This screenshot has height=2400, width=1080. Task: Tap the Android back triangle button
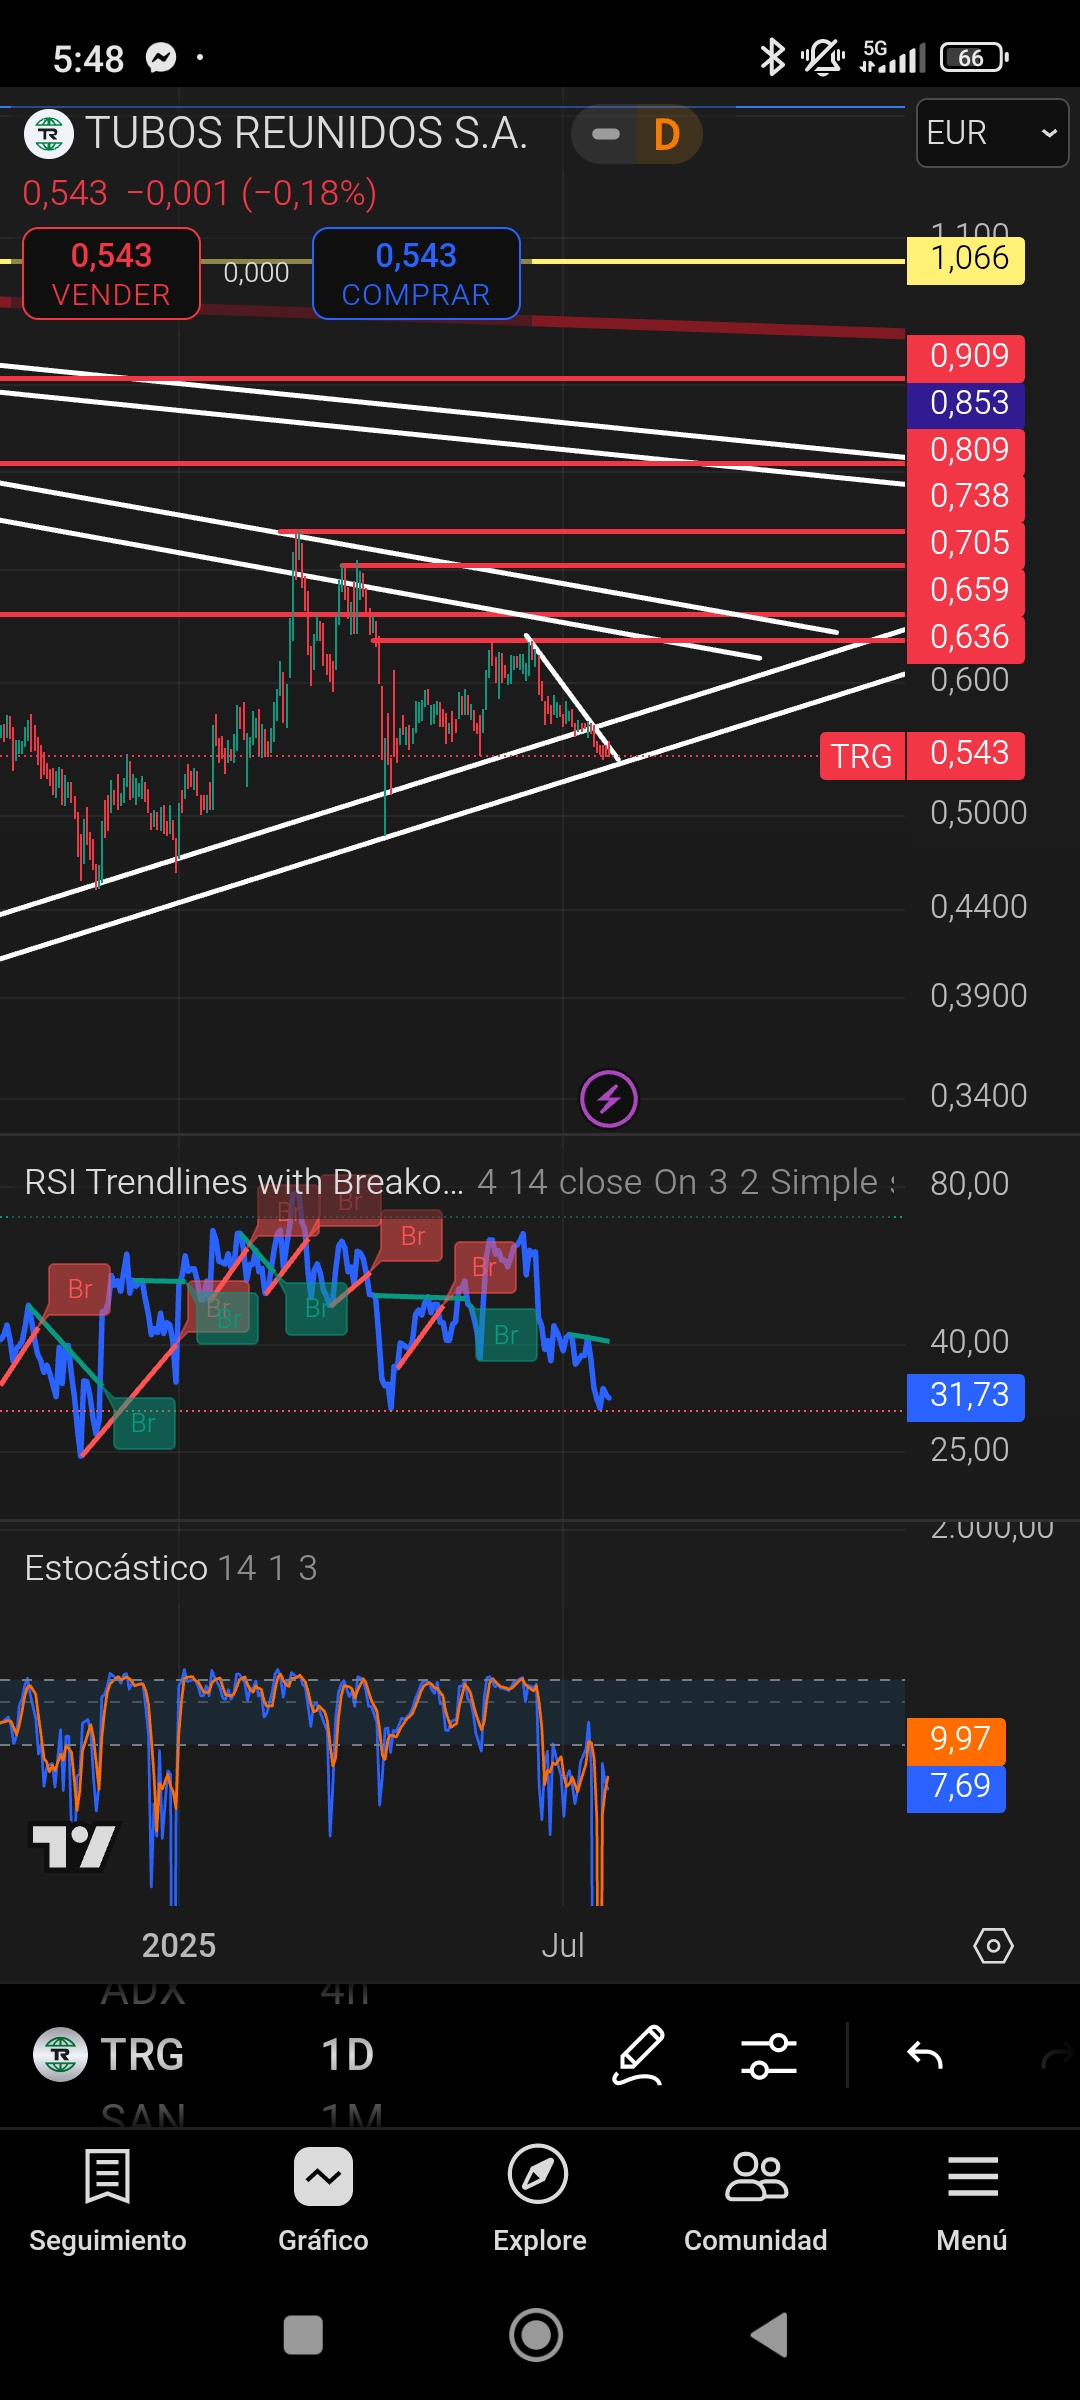[x=769, y=2335]
